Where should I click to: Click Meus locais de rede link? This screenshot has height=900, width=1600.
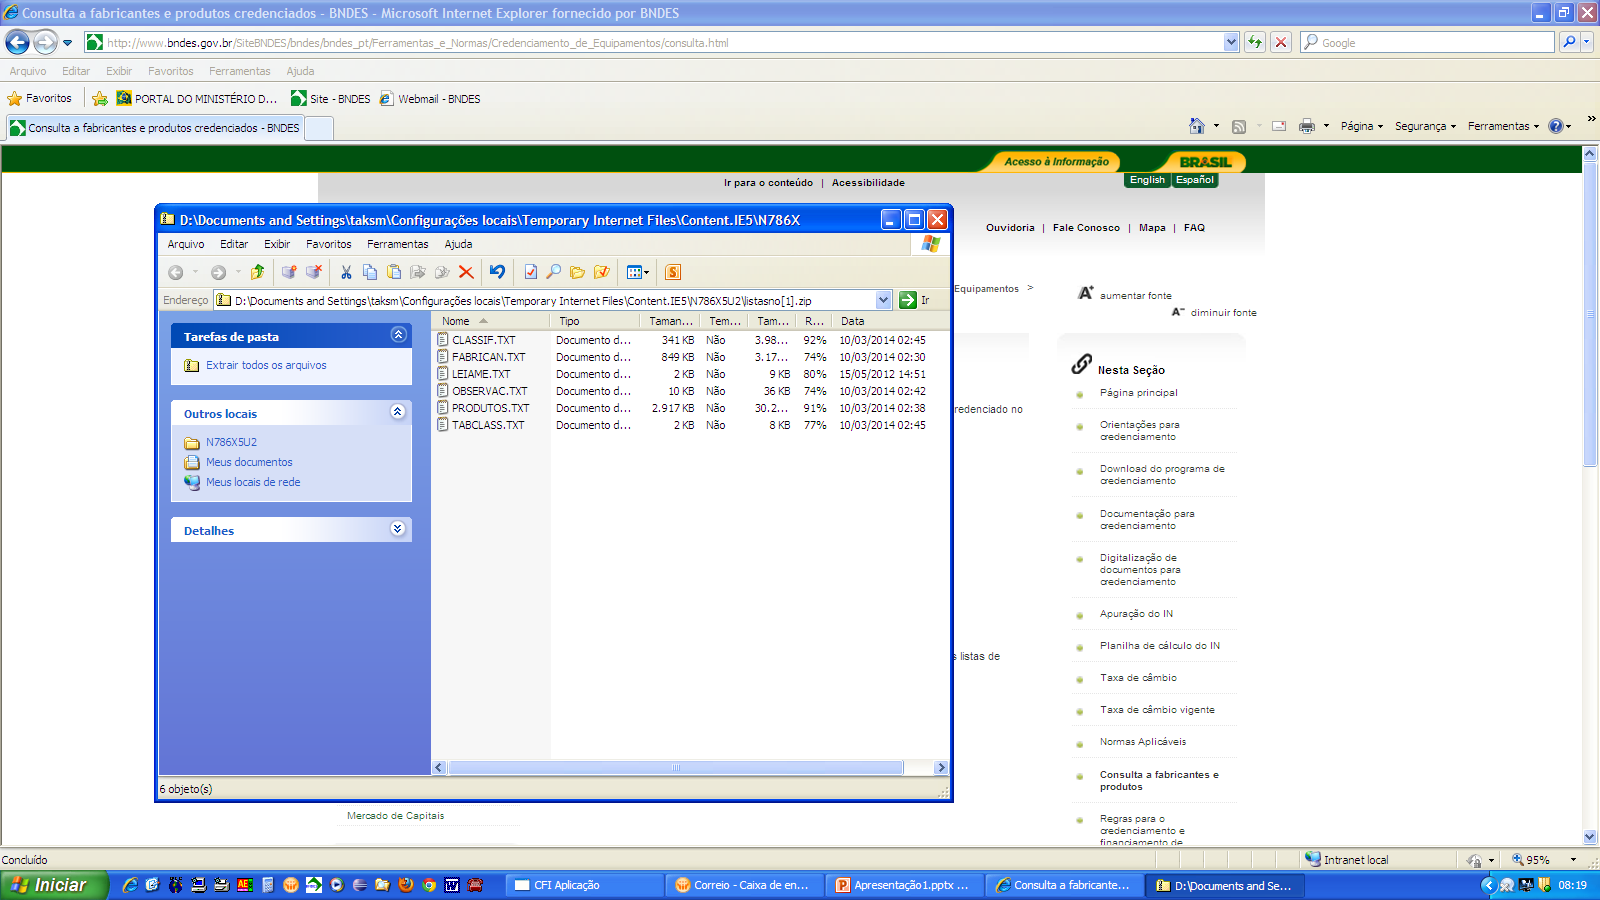253,482
